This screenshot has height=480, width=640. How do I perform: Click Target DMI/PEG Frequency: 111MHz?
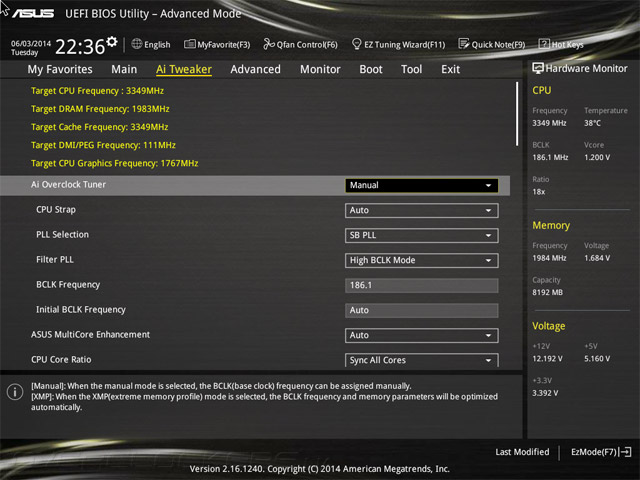point(103,145)
